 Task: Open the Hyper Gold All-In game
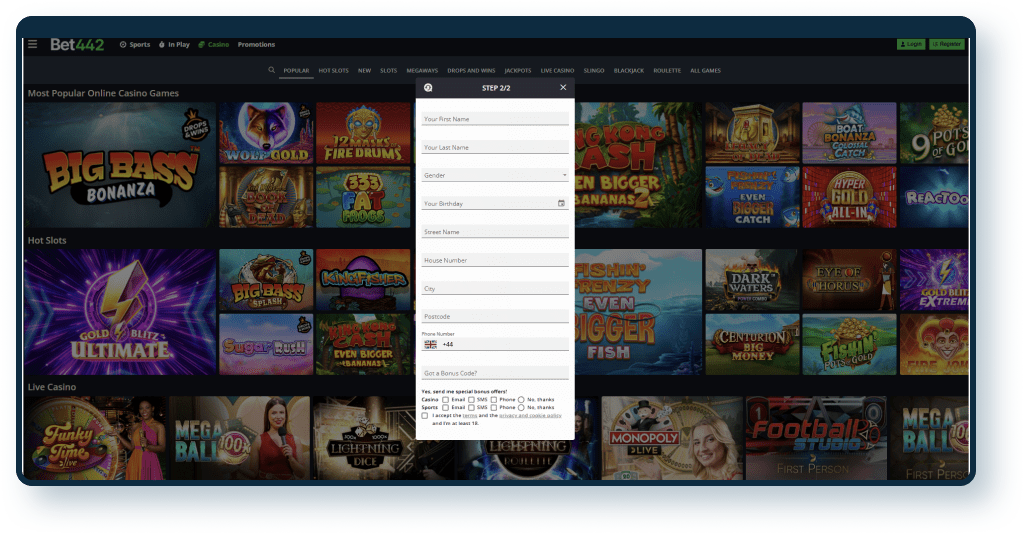point(849,197)
